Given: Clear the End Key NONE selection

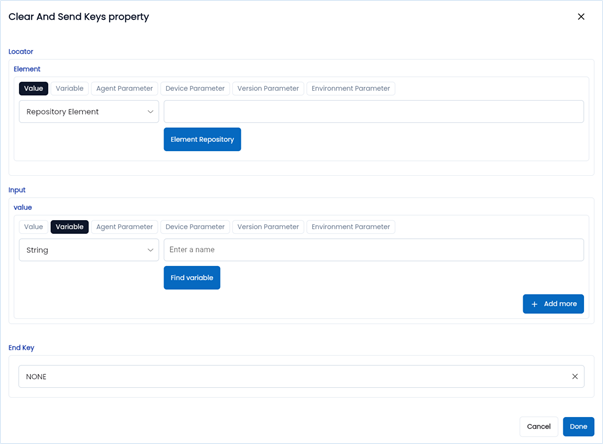Looking at the screenshot, I should (x=575, y=377).
